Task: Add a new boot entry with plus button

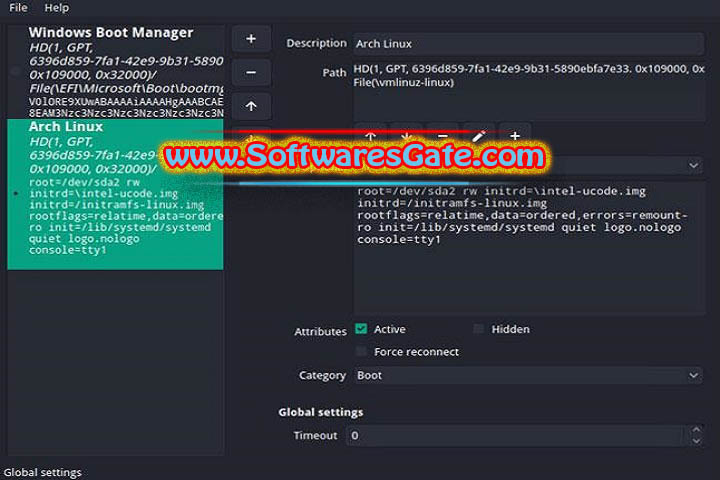Action: pos(251,39)
